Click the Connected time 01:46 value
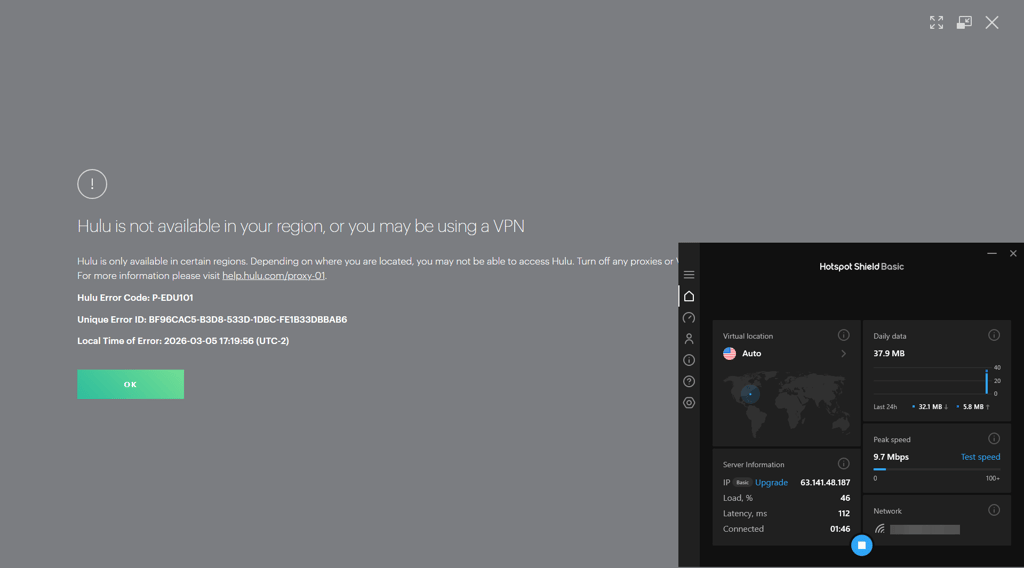The width and height of the screenshot is (1024, 568). (x=840, y=529)
